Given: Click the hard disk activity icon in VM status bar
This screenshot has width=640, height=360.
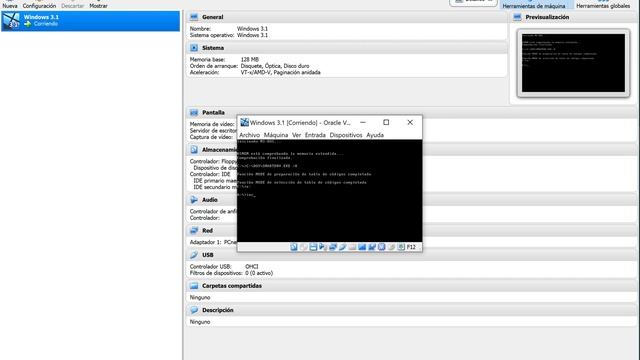Looking at the screenshot, I should click(294, 247).
